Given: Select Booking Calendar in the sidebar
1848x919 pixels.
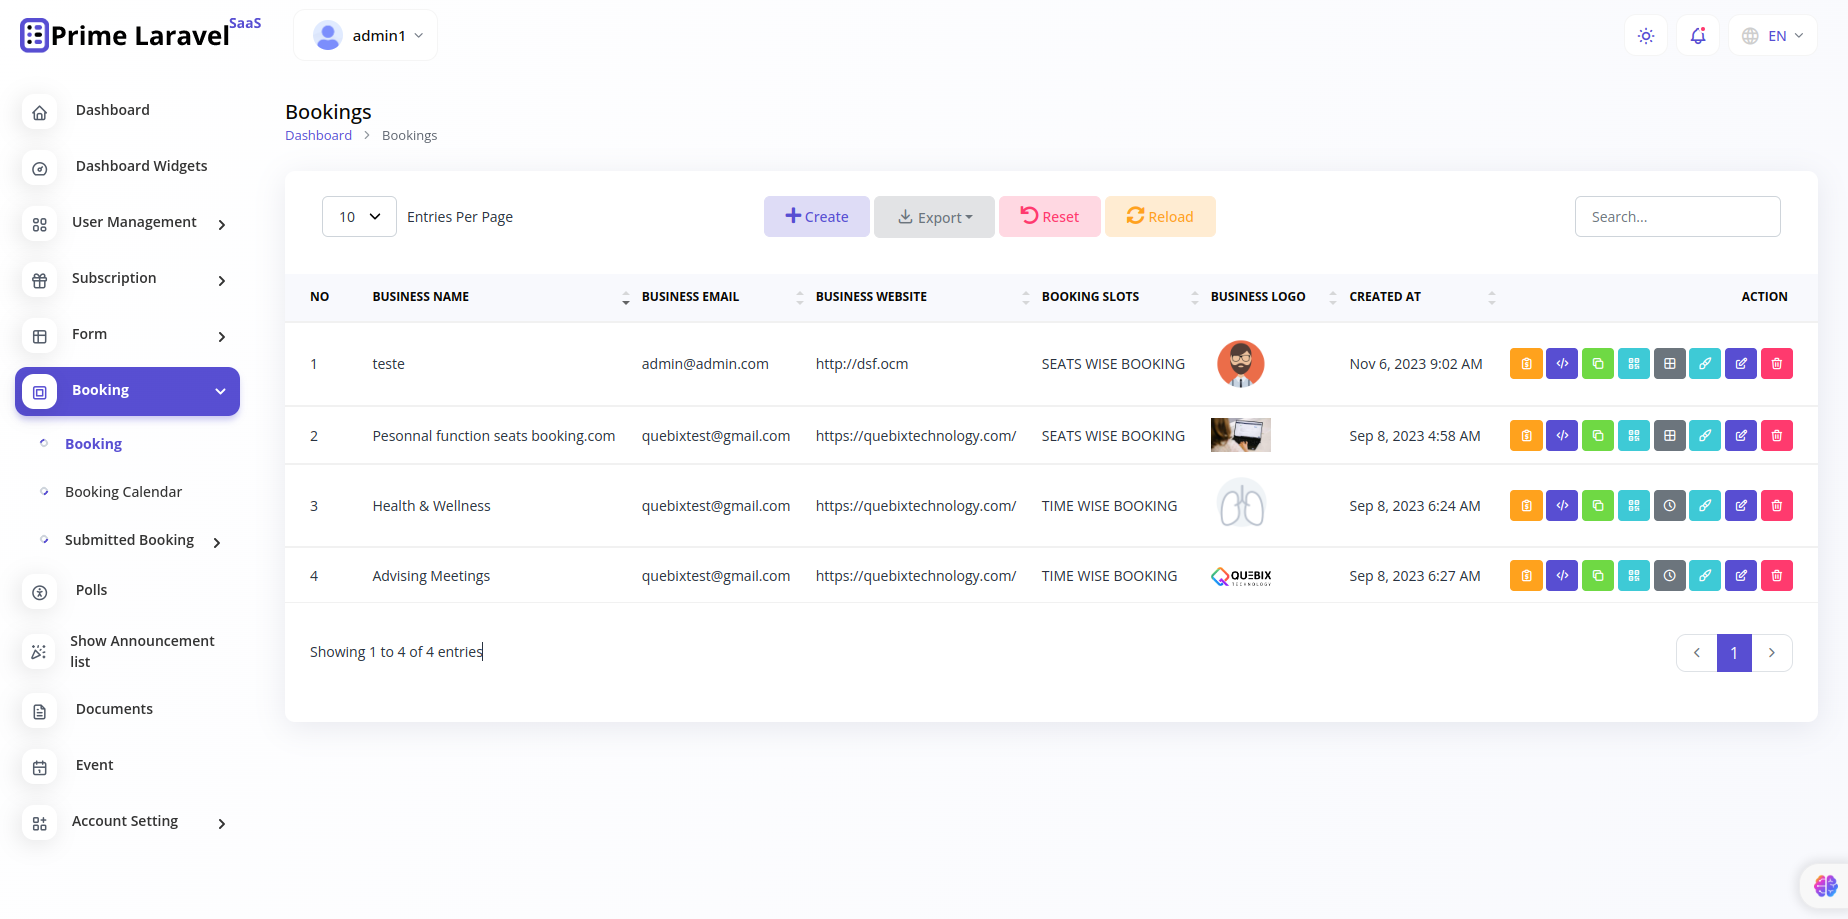Looking at the screenshot, I should [123, 491].
